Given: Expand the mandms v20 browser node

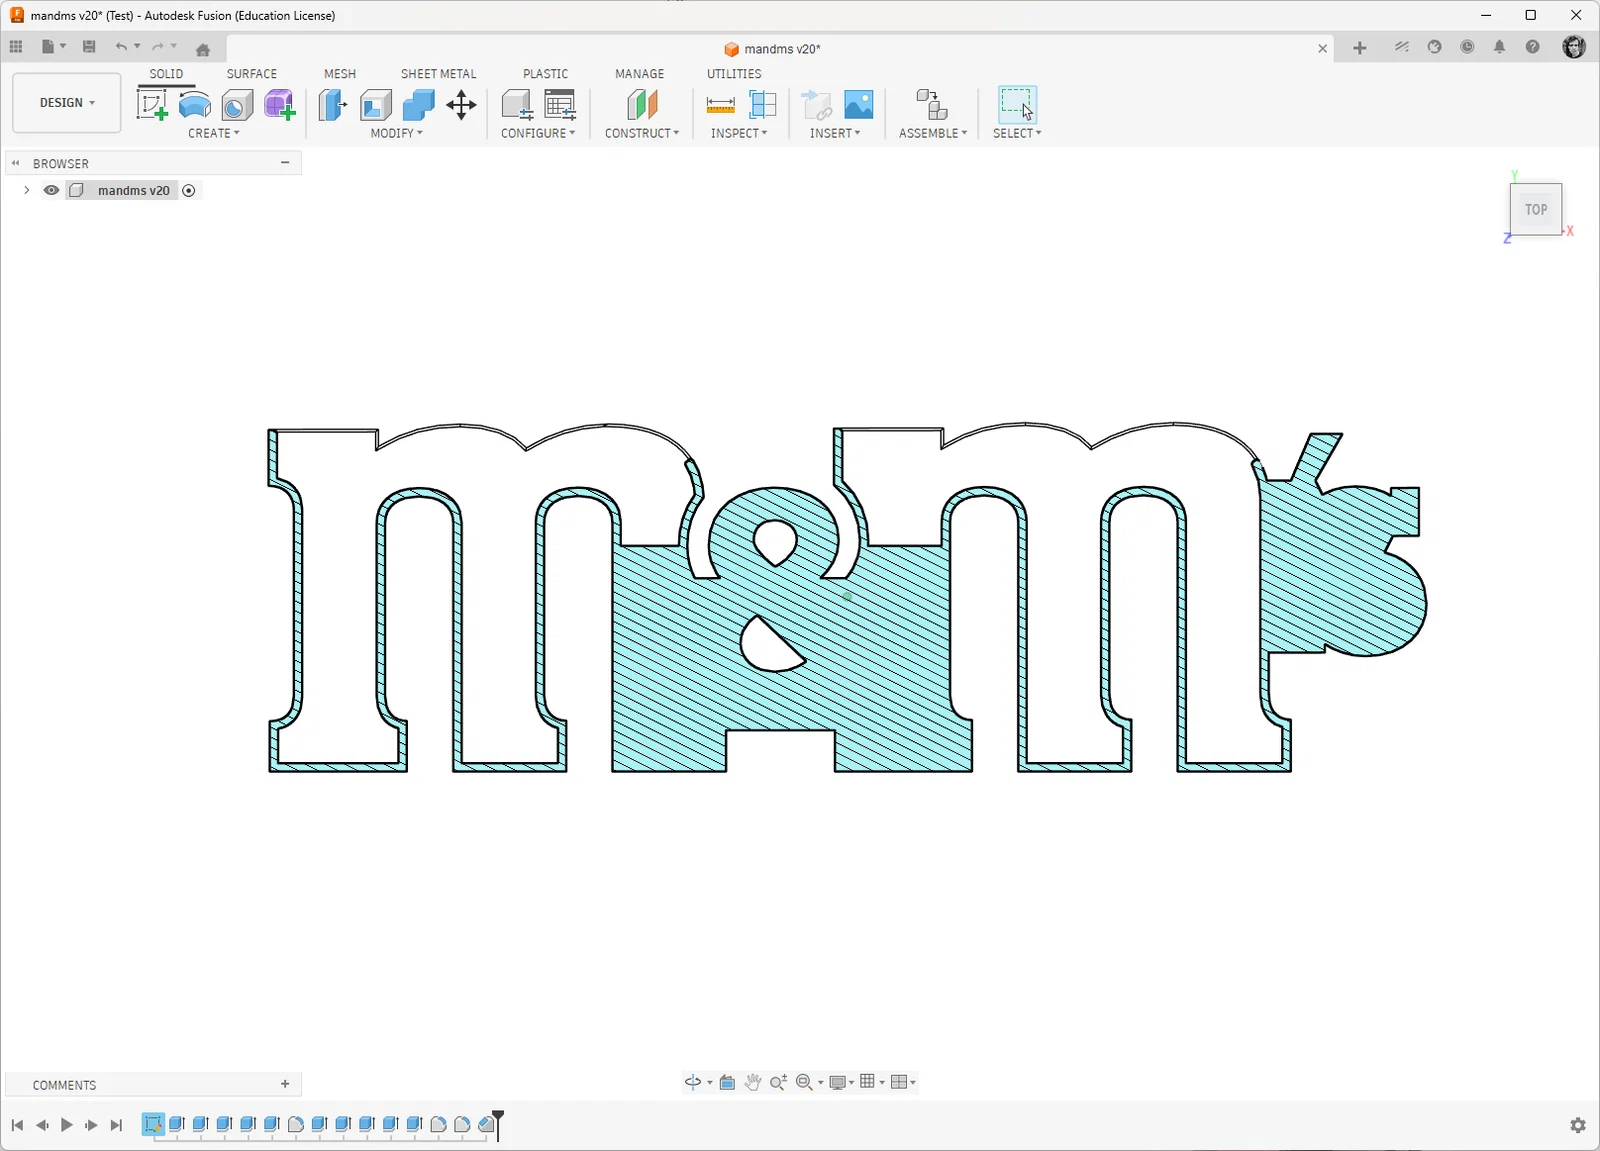Looking at the screenshot, I should [x=27, y=190].
